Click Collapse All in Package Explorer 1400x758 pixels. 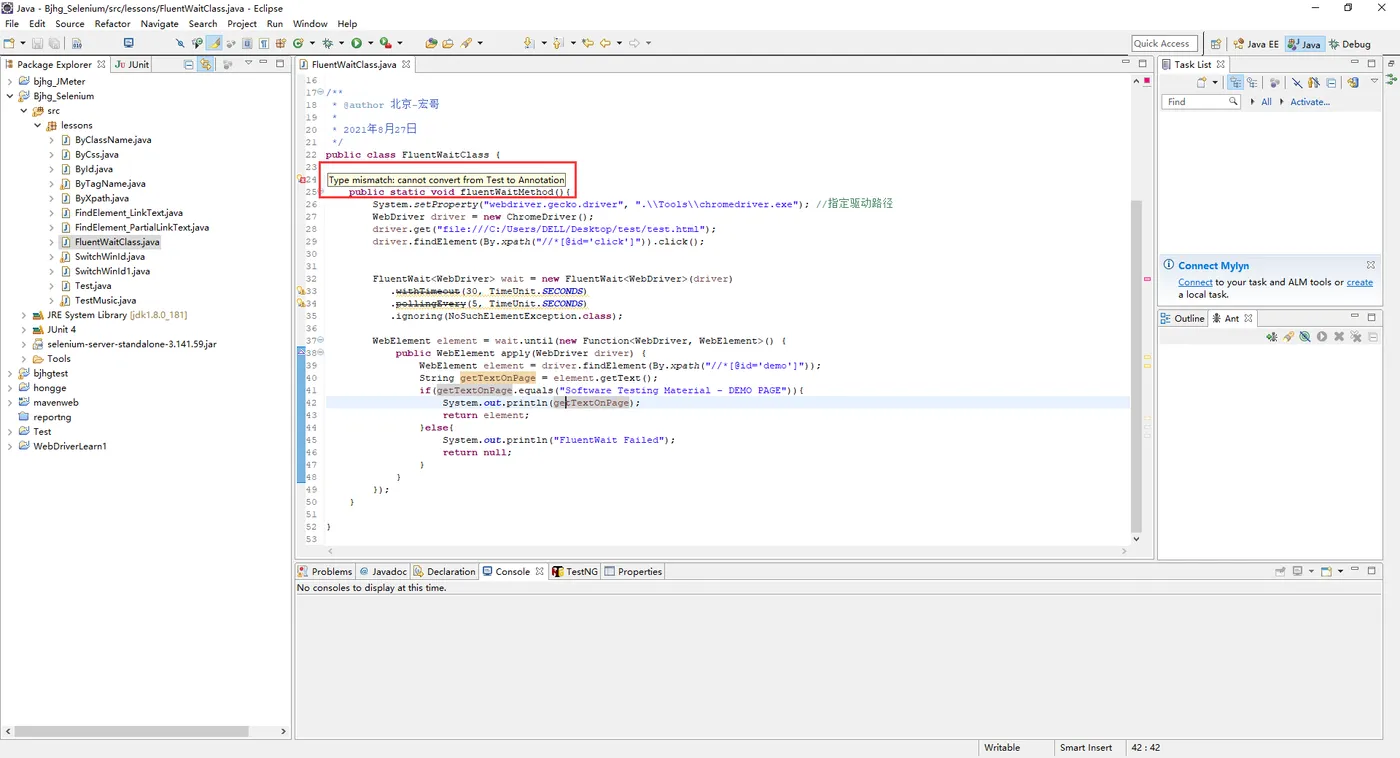[x=188, y=64]
